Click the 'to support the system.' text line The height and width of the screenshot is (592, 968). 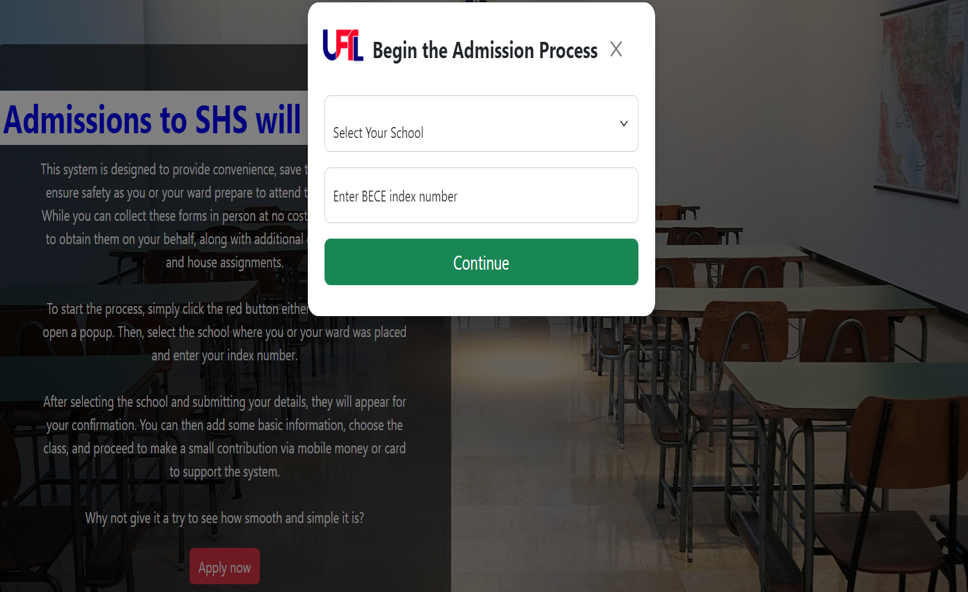(x=224, y=472)
